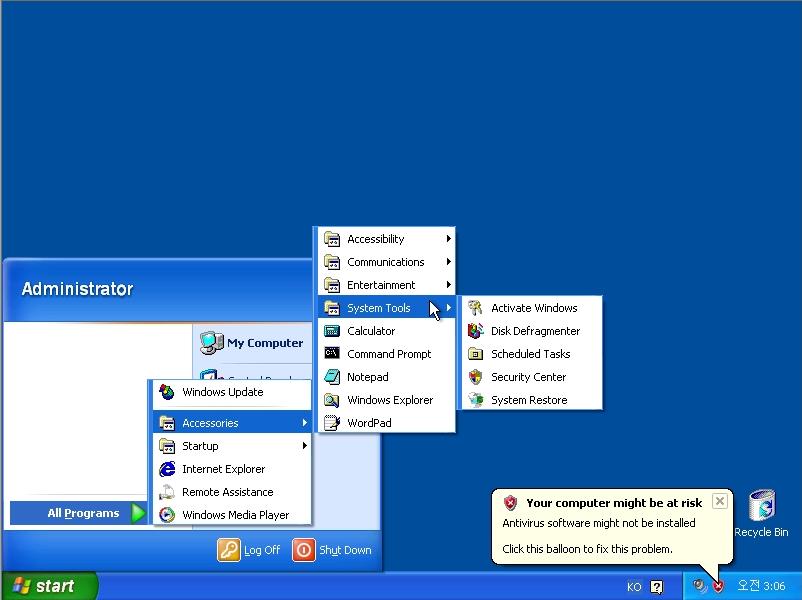Click the Windows Update text label
This screenshot has width=802, height=600.
(223, 392)
